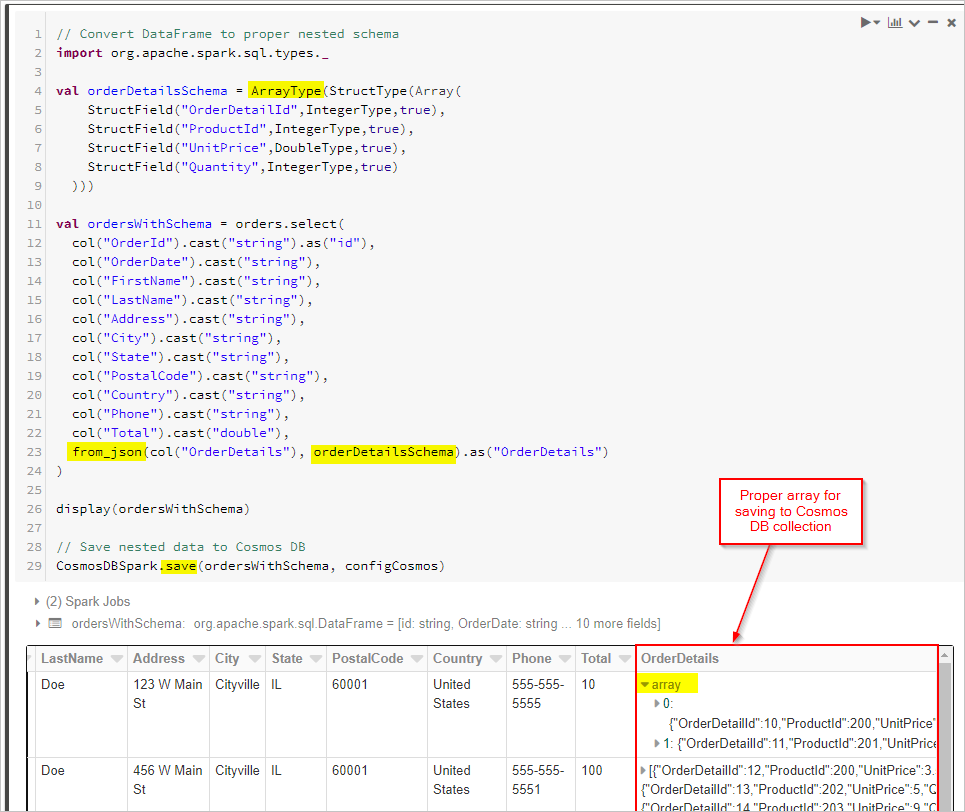Expand item 0 of the OrderDetails array

(x=656, y=702)
